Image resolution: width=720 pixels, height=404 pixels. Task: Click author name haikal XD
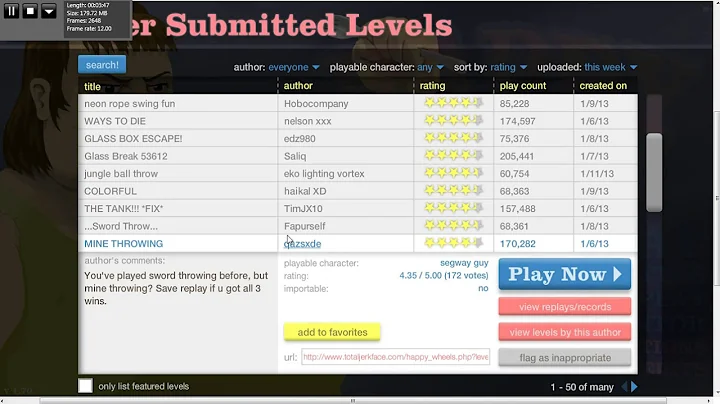click(305, 191)
